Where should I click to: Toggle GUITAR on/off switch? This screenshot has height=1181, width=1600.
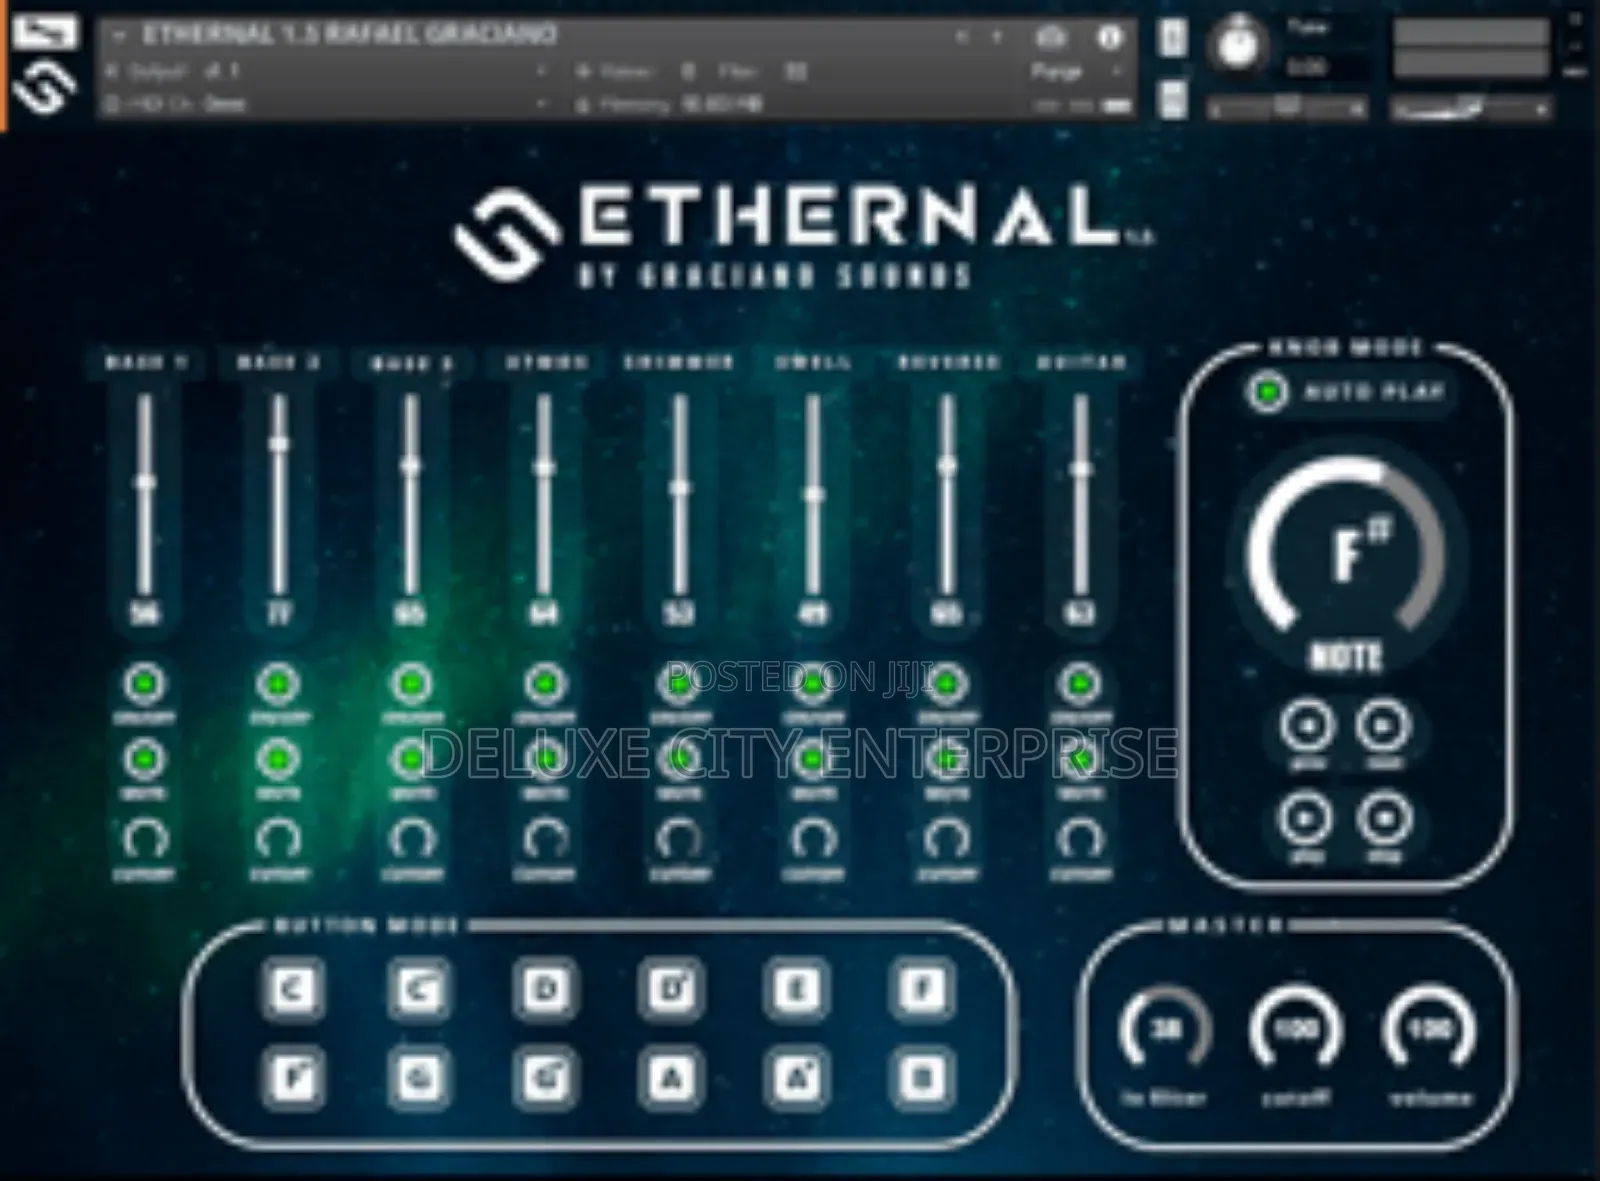tap(1080, 684)
